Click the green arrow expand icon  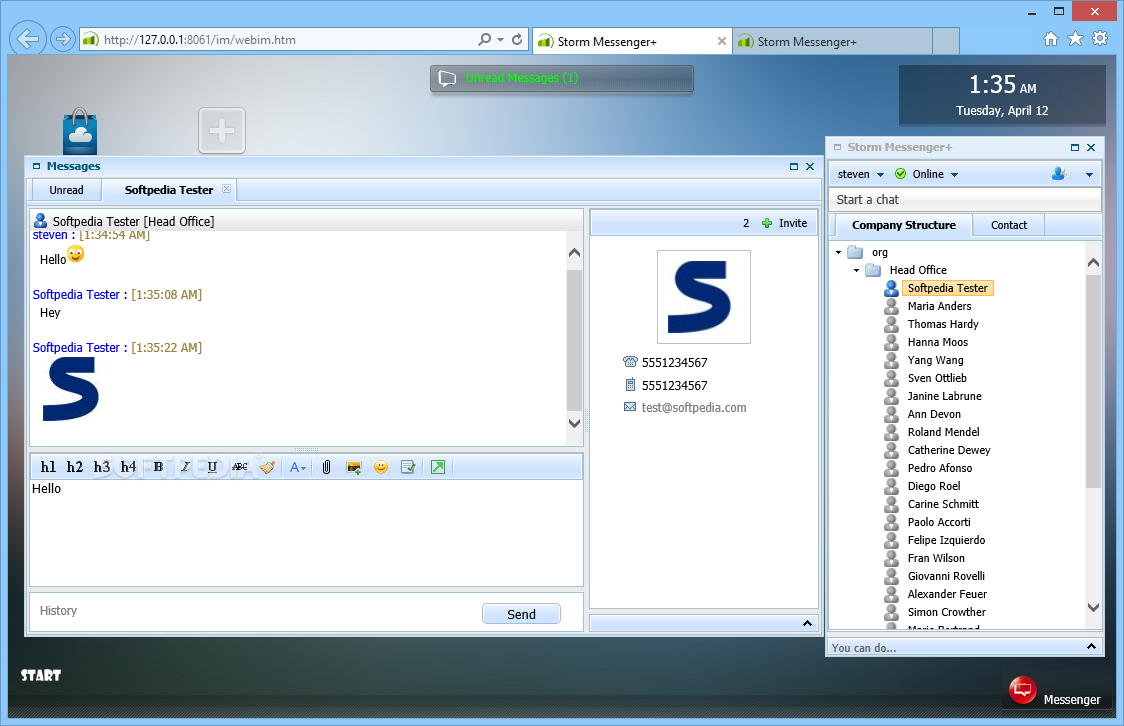tap(438, 467)
